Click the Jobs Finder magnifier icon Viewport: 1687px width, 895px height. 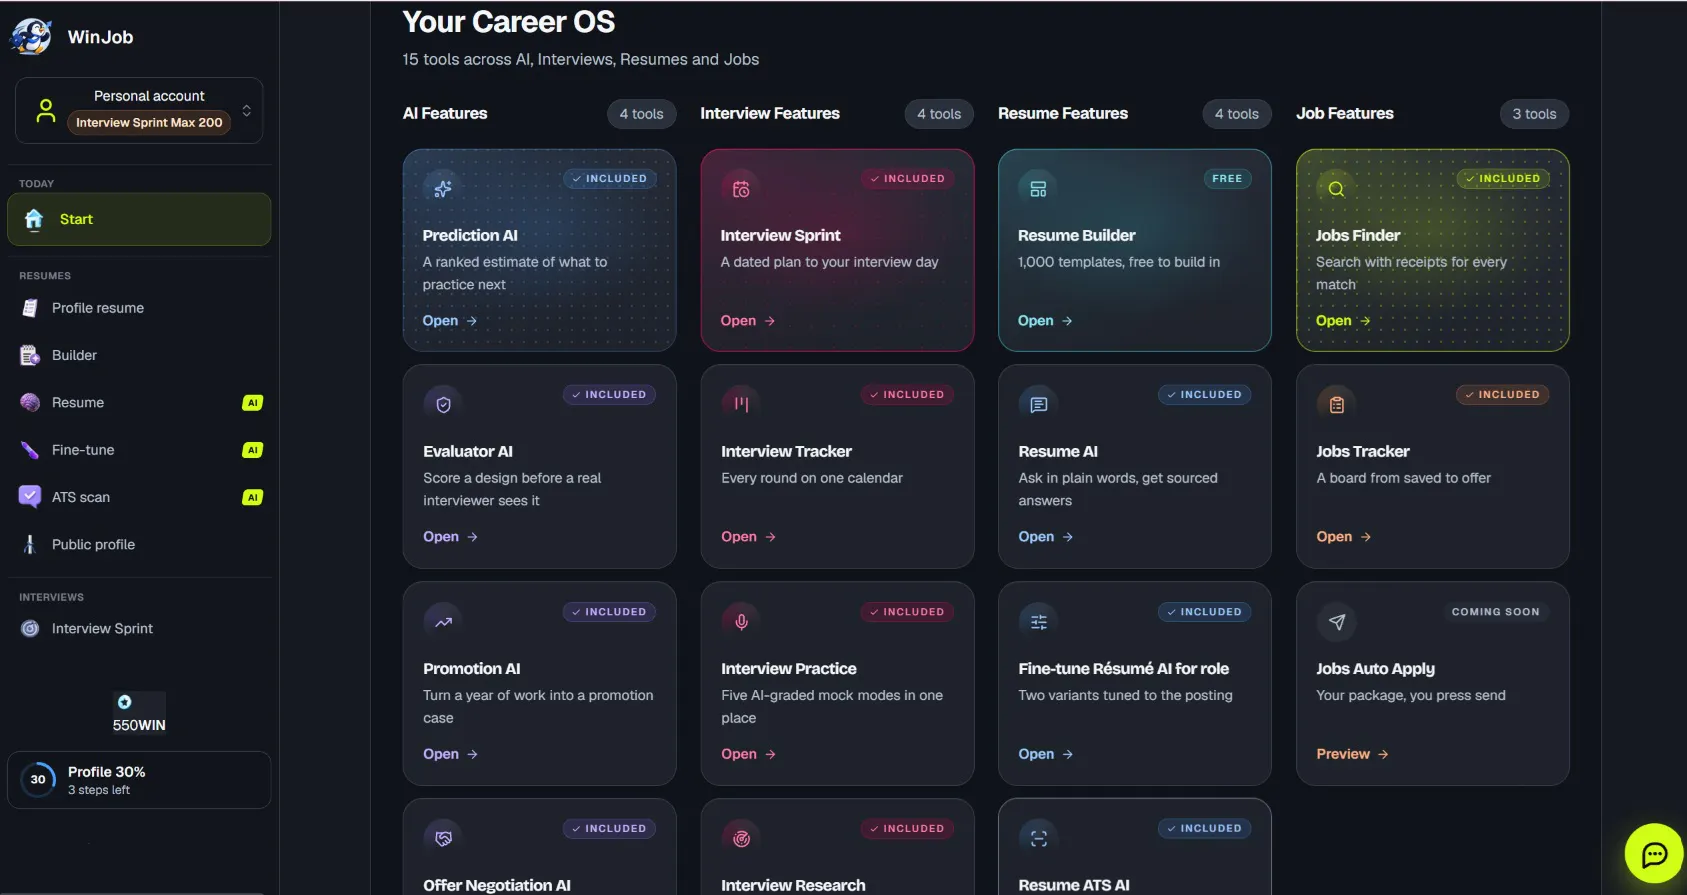pos(1336,189)
